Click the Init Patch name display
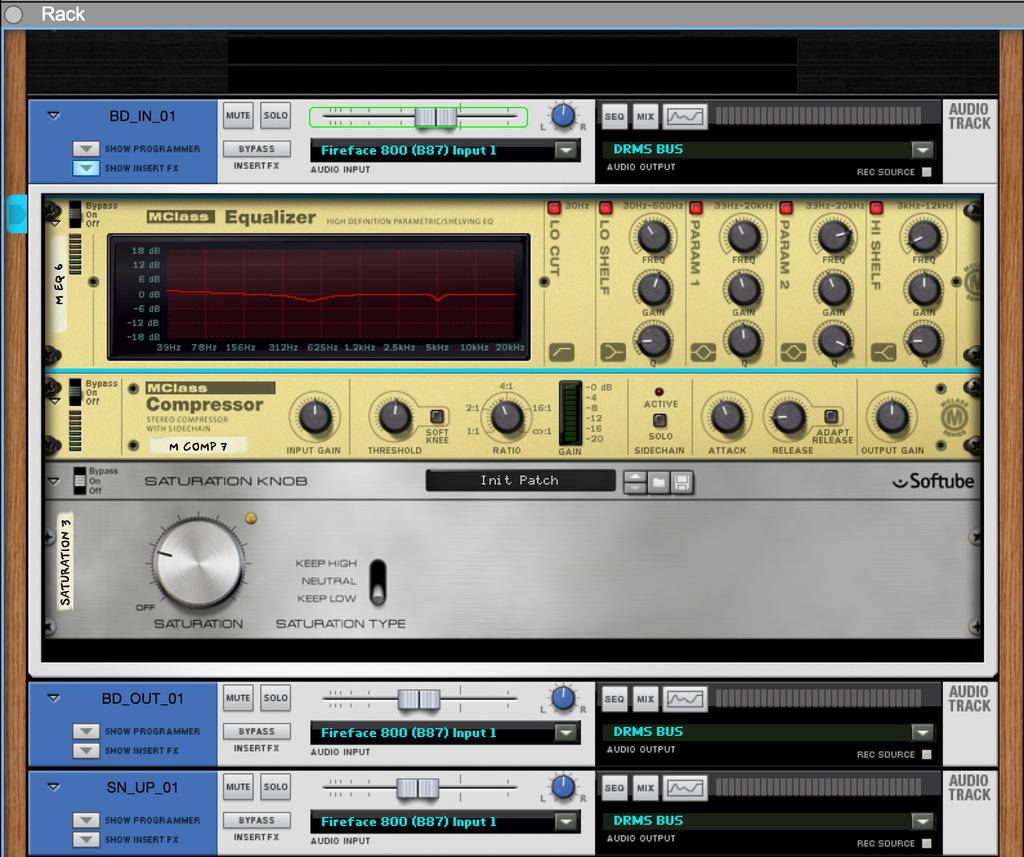The image size is (1024, 857). click(520, 481)
